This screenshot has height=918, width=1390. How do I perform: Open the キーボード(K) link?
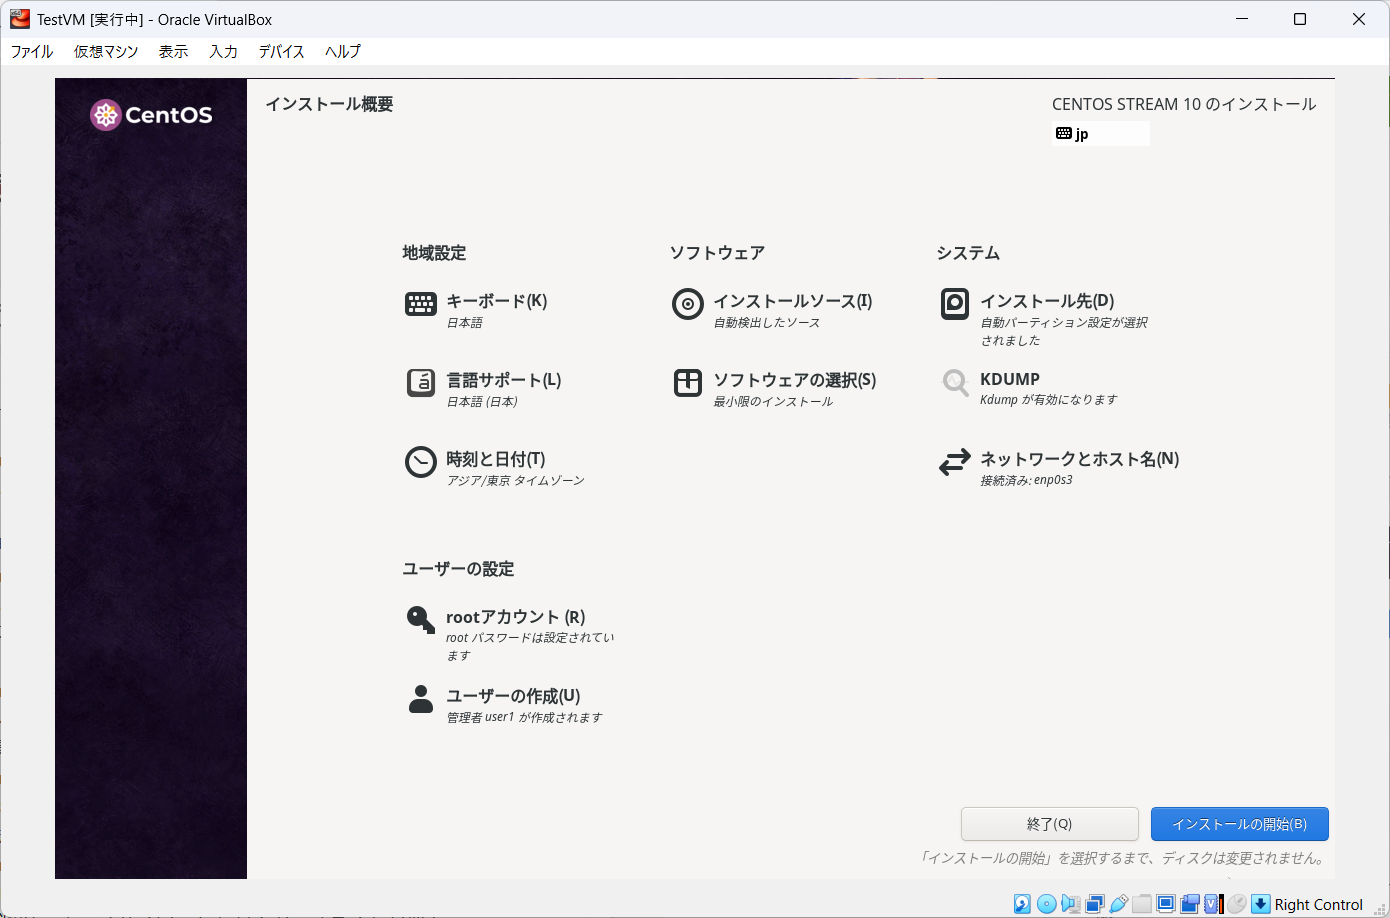[x=496, y=301]
